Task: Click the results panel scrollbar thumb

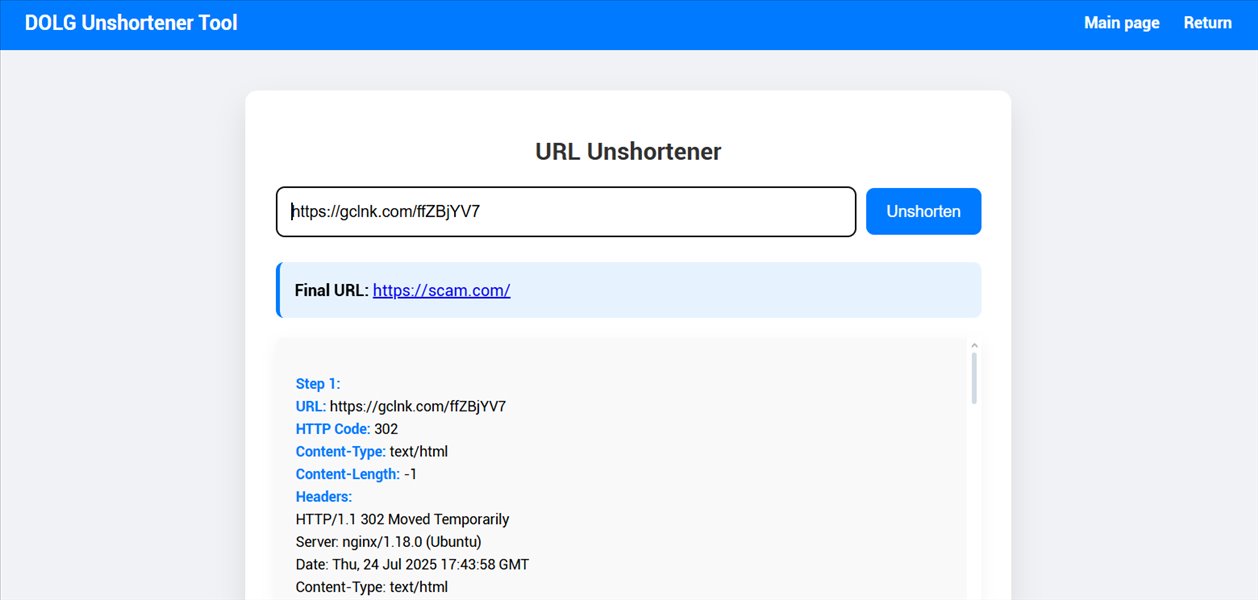Action: pos(974,378)
